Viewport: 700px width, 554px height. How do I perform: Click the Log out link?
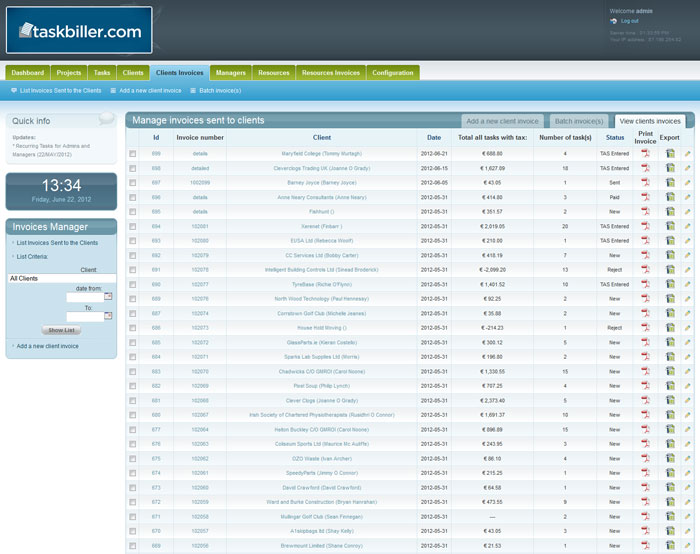pyautogui.click(x=629, y=21)
